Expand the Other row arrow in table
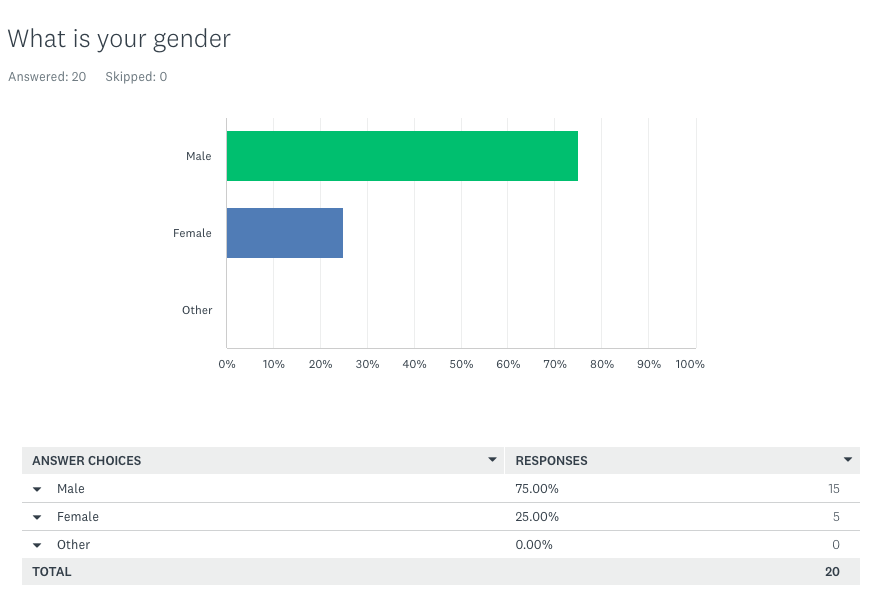The width and height of the screenshot is (877, 608). coord(37,545)
